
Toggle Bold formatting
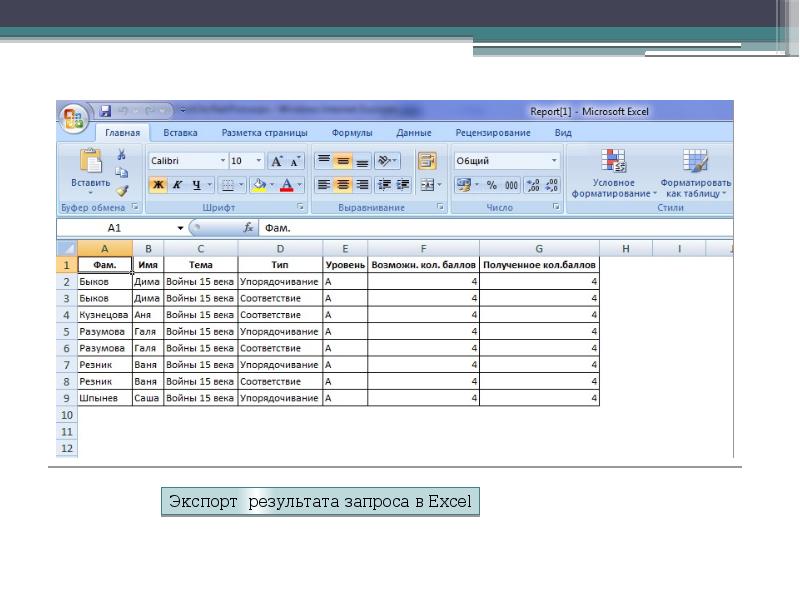157,185
